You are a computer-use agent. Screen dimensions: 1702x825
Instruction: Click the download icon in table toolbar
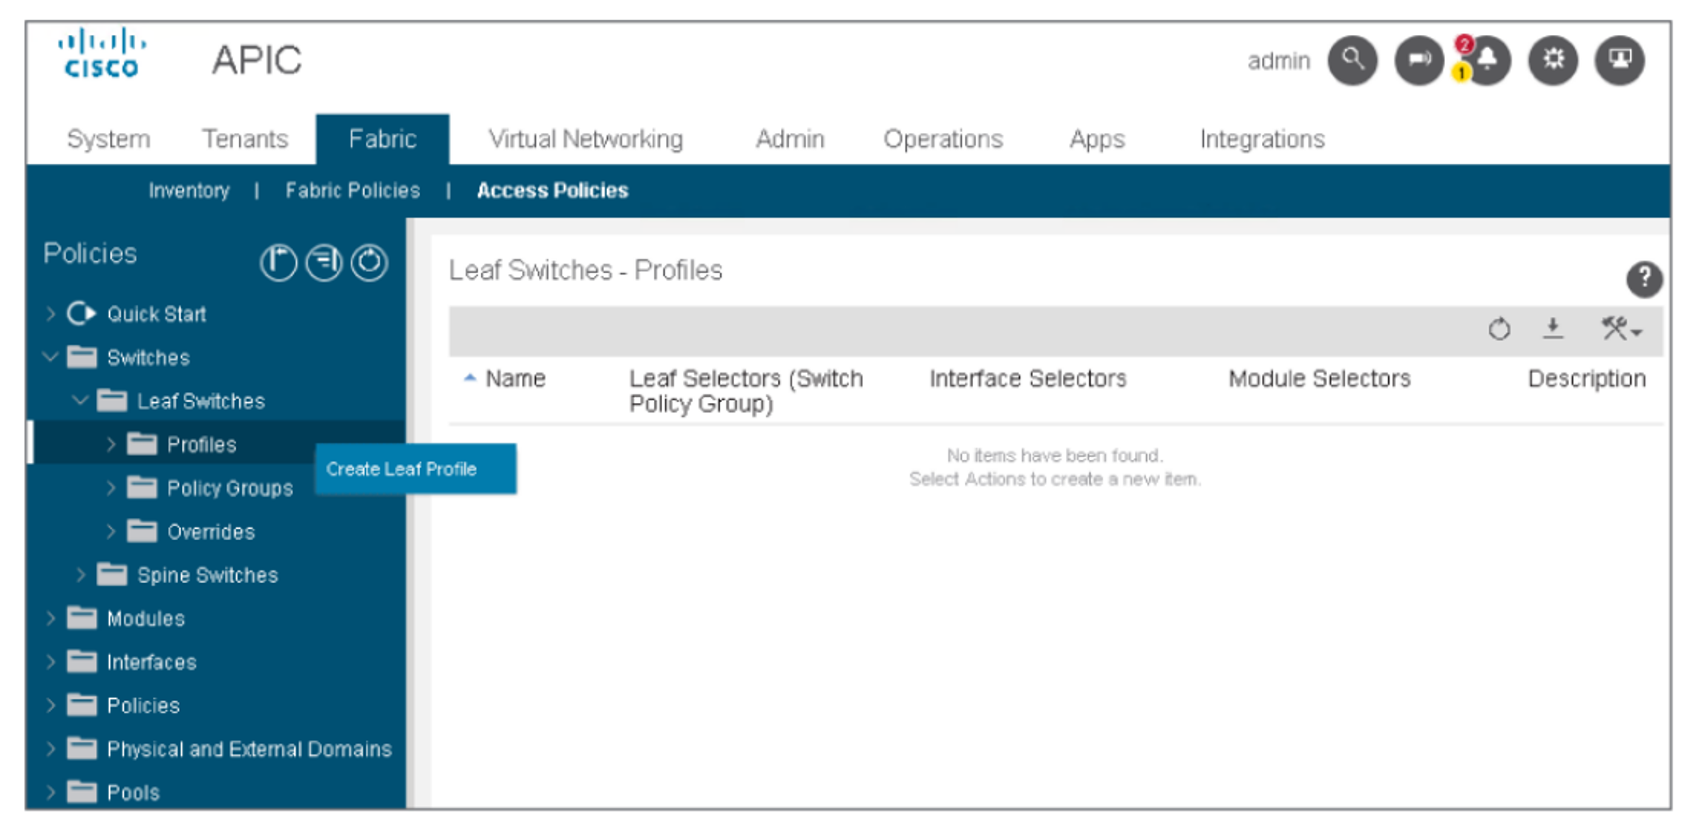coord(1553,329)
